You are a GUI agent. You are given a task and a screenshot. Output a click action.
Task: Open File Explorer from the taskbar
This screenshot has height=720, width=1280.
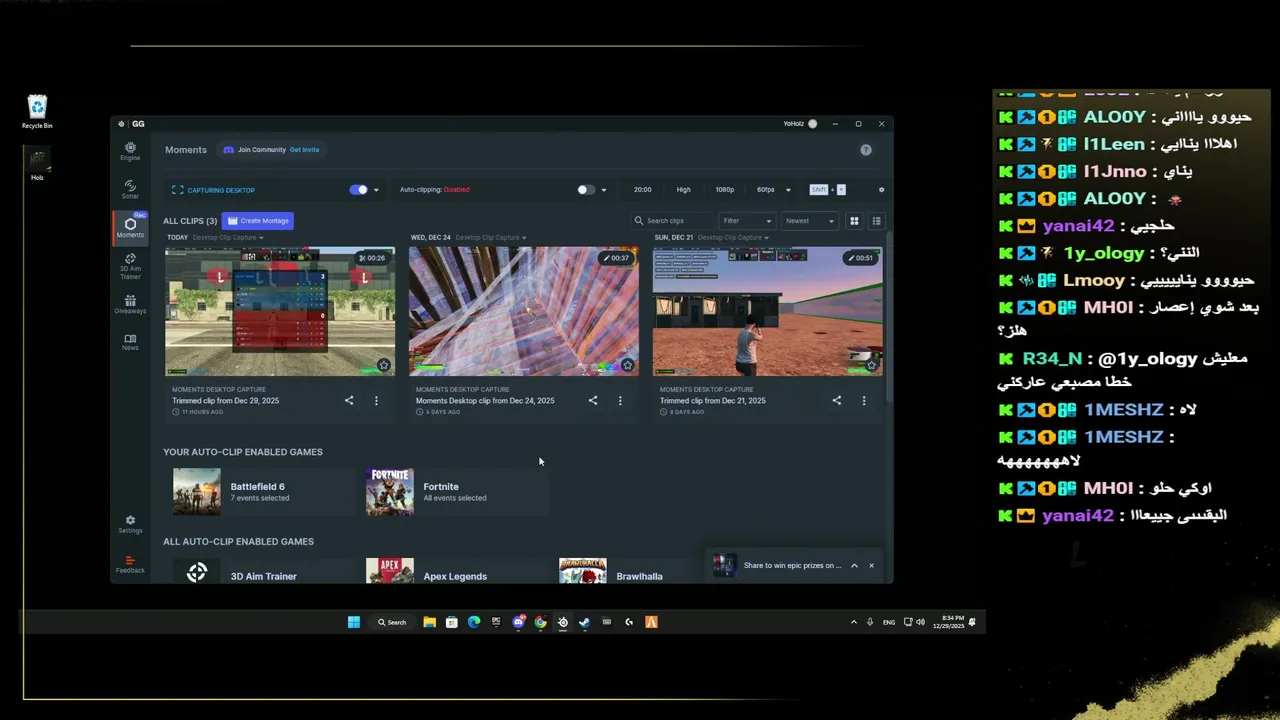tap(429, 622)
